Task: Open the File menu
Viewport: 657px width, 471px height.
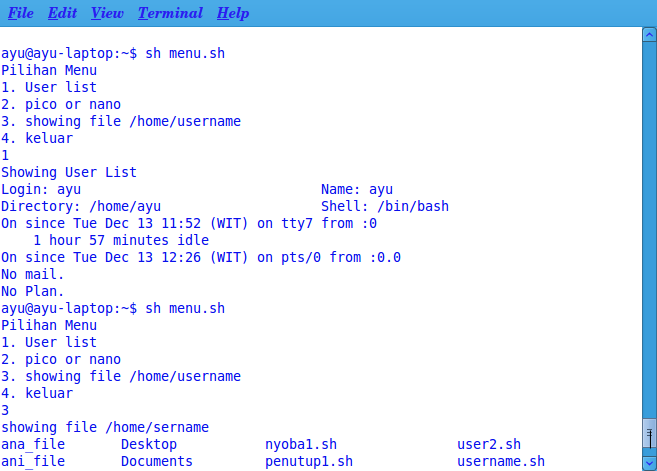Action: tap(21, 13)
